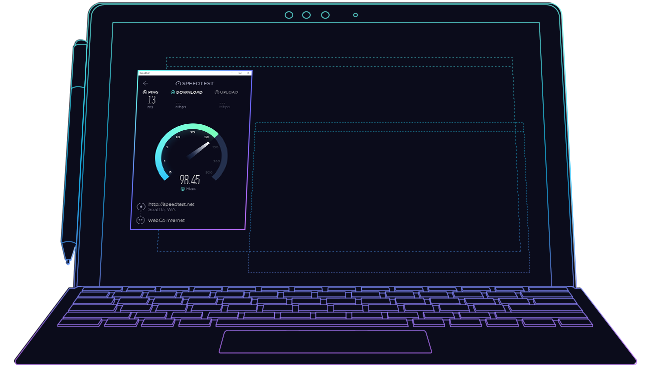Screen dimensions: 650x367
Task: Click the 98.45 speed reading
Action: coord(190,179)
